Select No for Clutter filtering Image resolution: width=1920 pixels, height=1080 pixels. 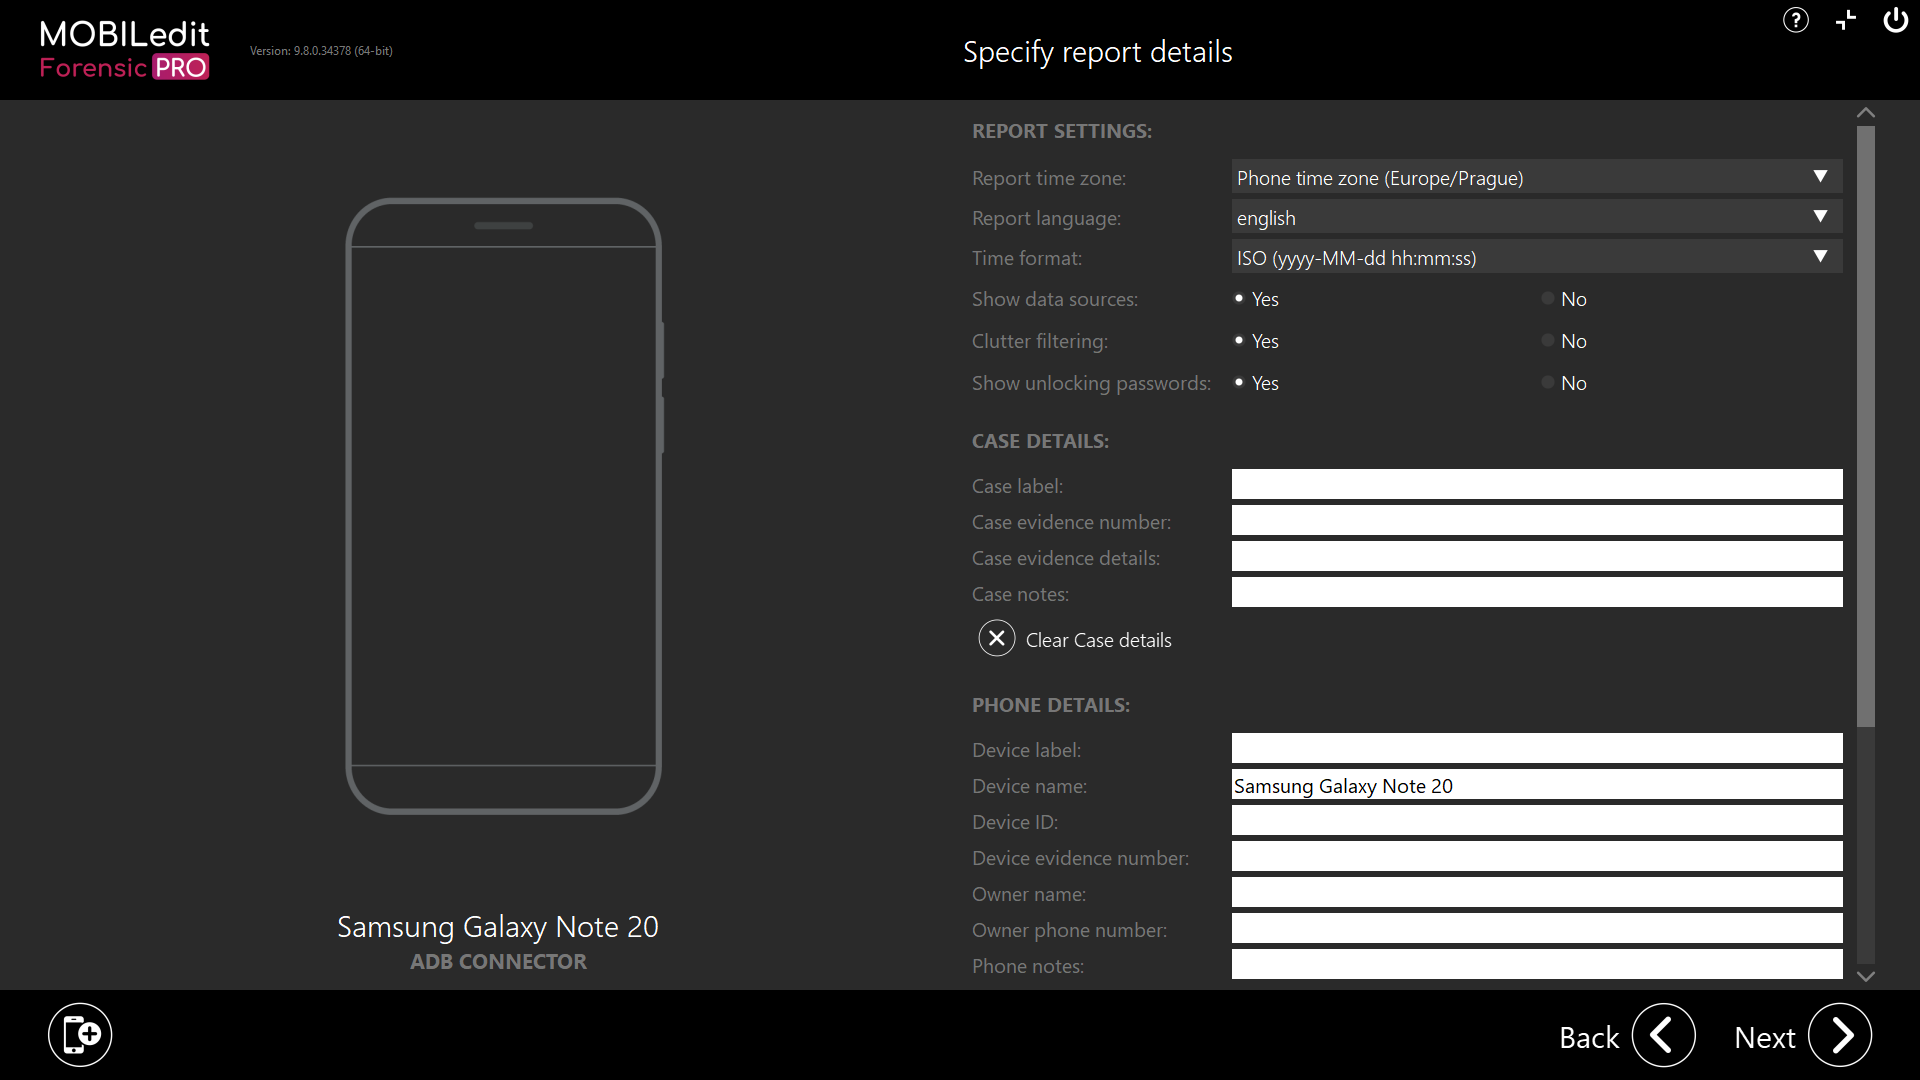1548,340
